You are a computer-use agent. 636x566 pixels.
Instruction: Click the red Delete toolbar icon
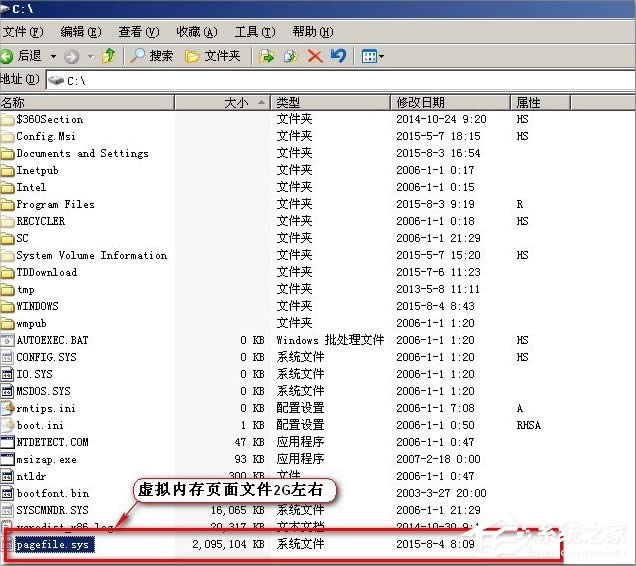315,56
